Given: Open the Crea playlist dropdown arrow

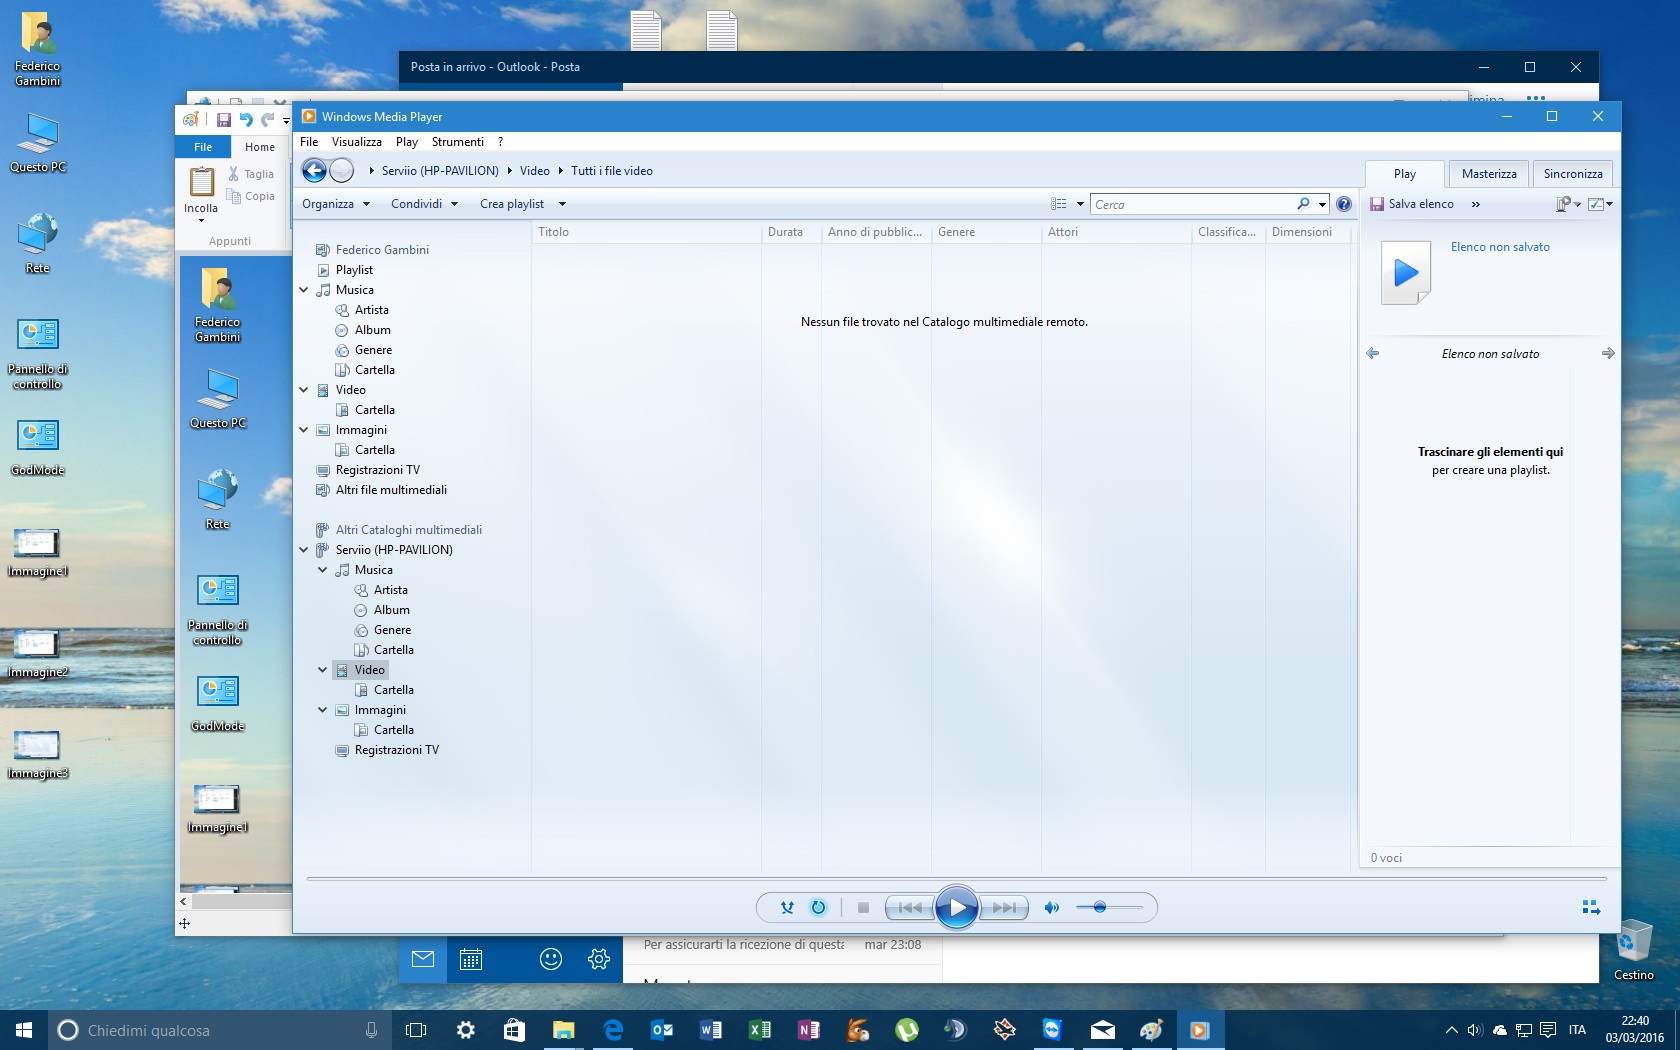Looking at the screenshot, I should 562,204.
